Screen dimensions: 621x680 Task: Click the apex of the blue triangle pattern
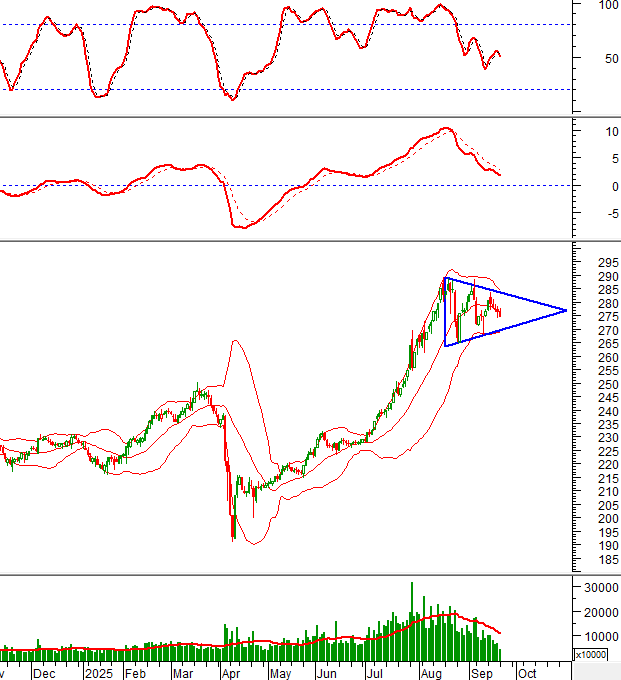[567, 310]
